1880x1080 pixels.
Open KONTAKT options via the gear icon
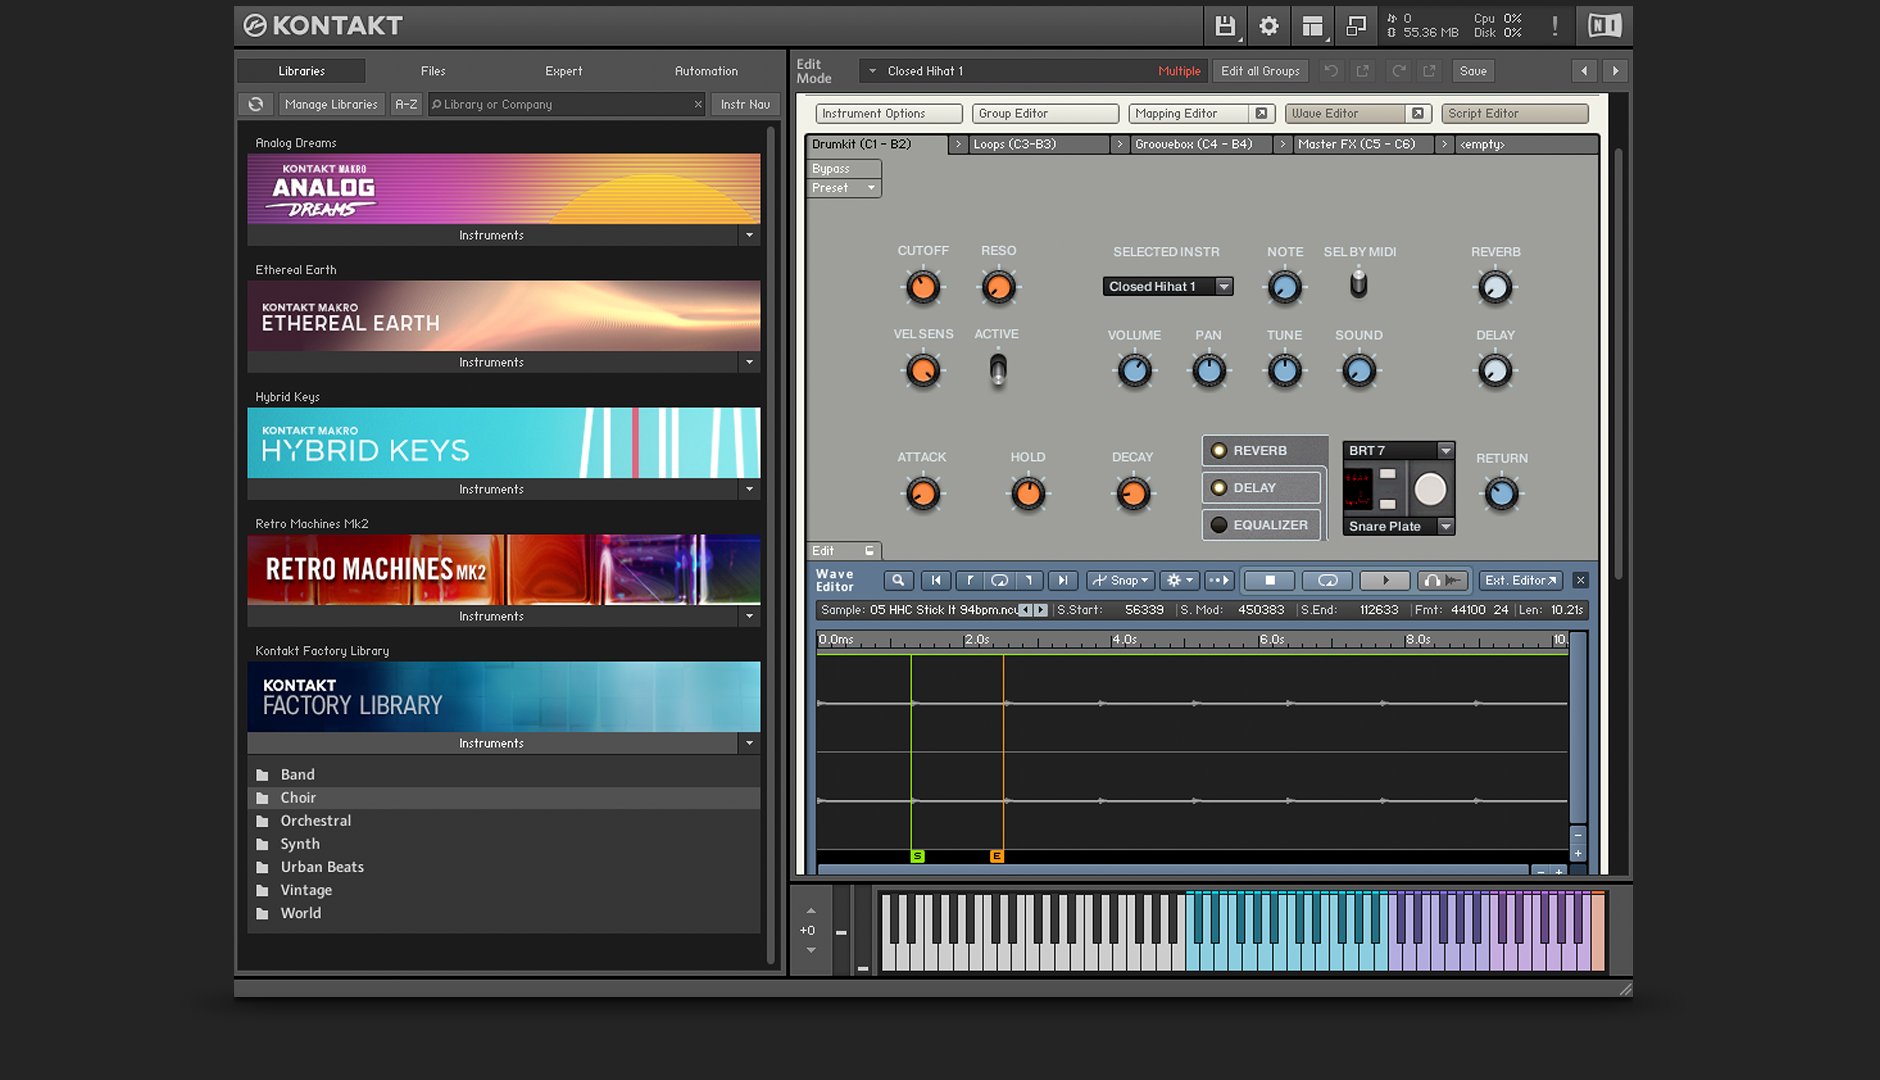click(x=1268, y=26)
